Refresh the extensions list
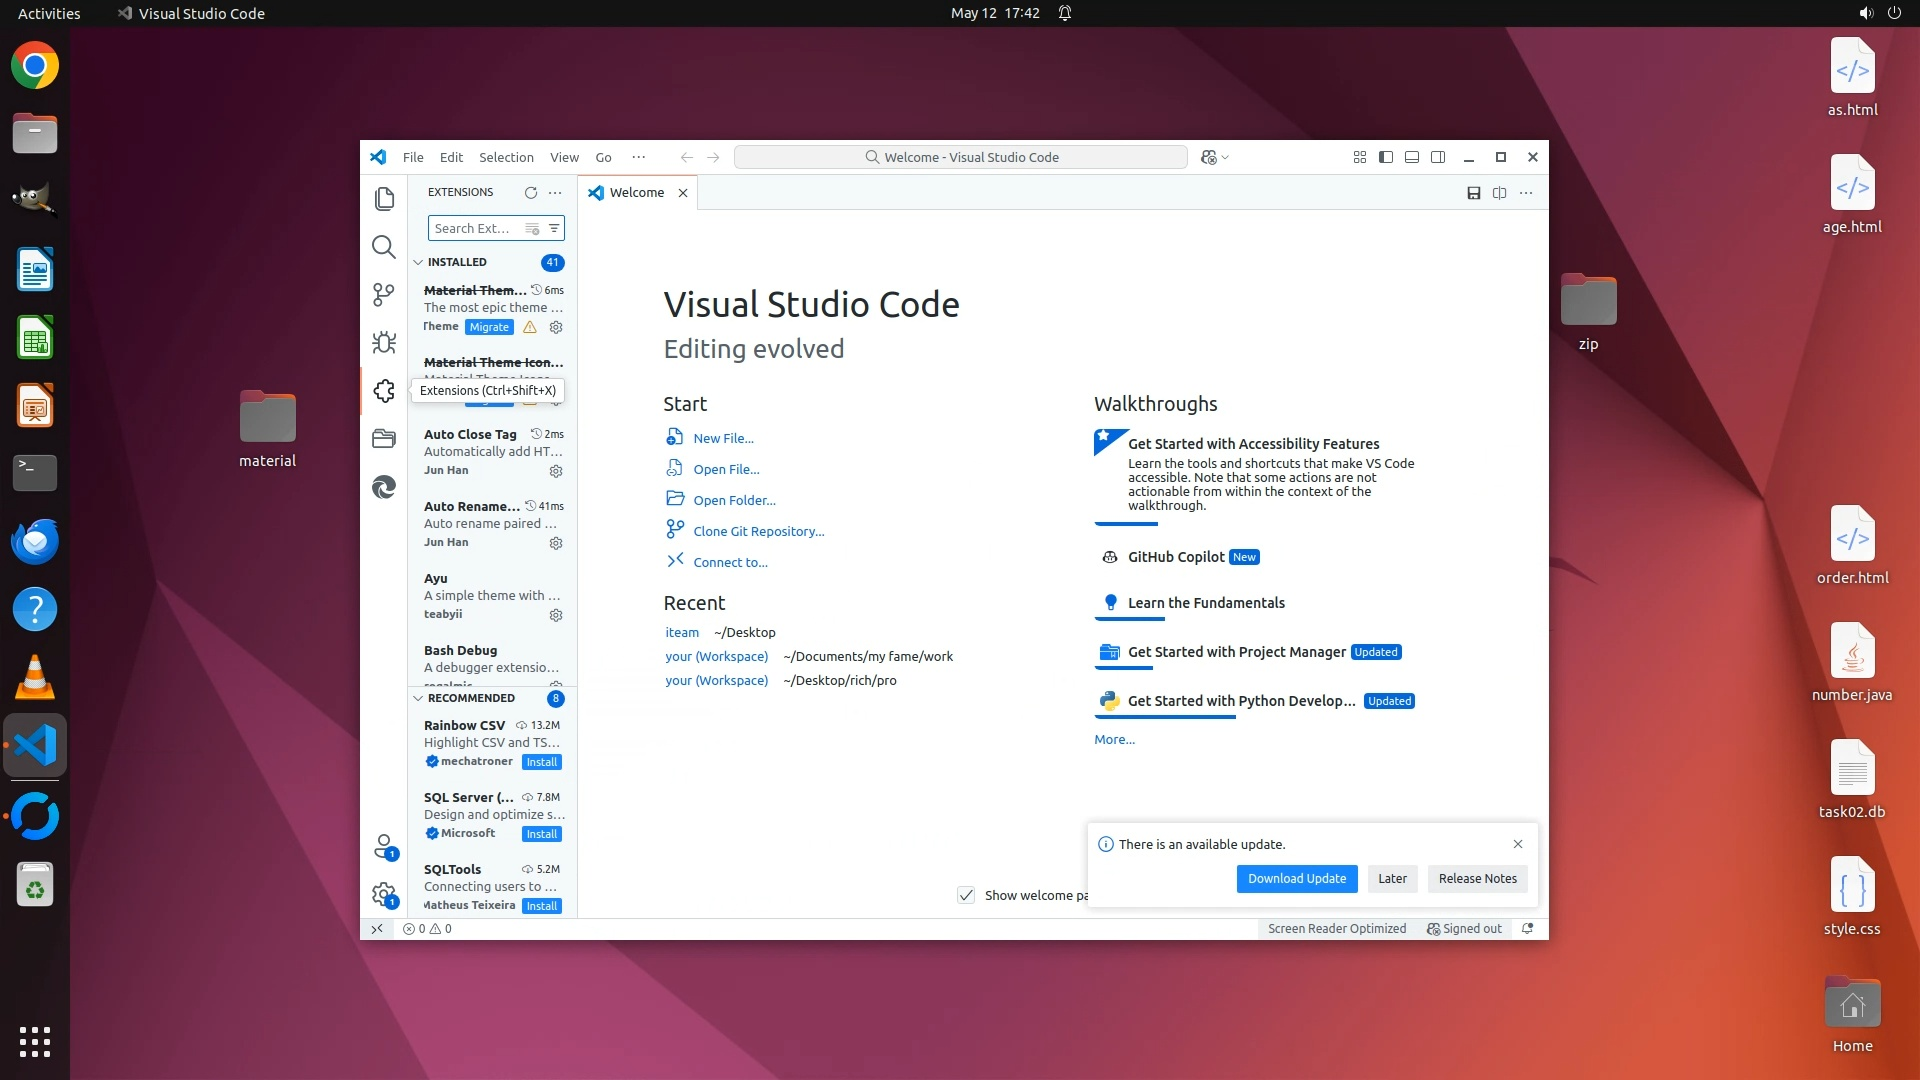Screen dimensions: 1920x1080 tap(531, 193)
